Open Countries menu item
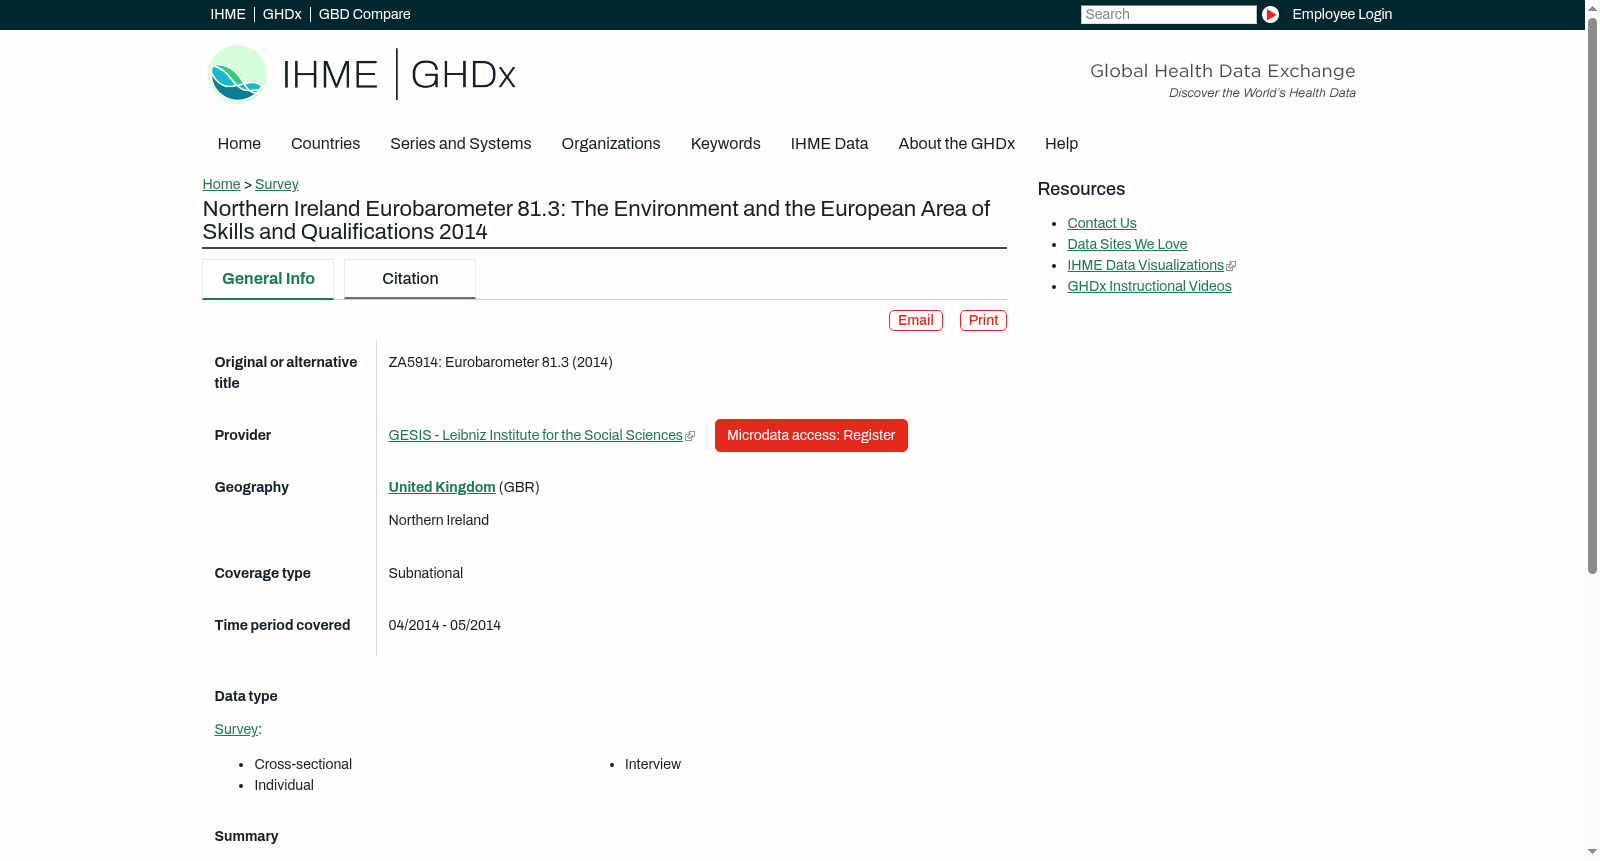 [x=325, y=144]
